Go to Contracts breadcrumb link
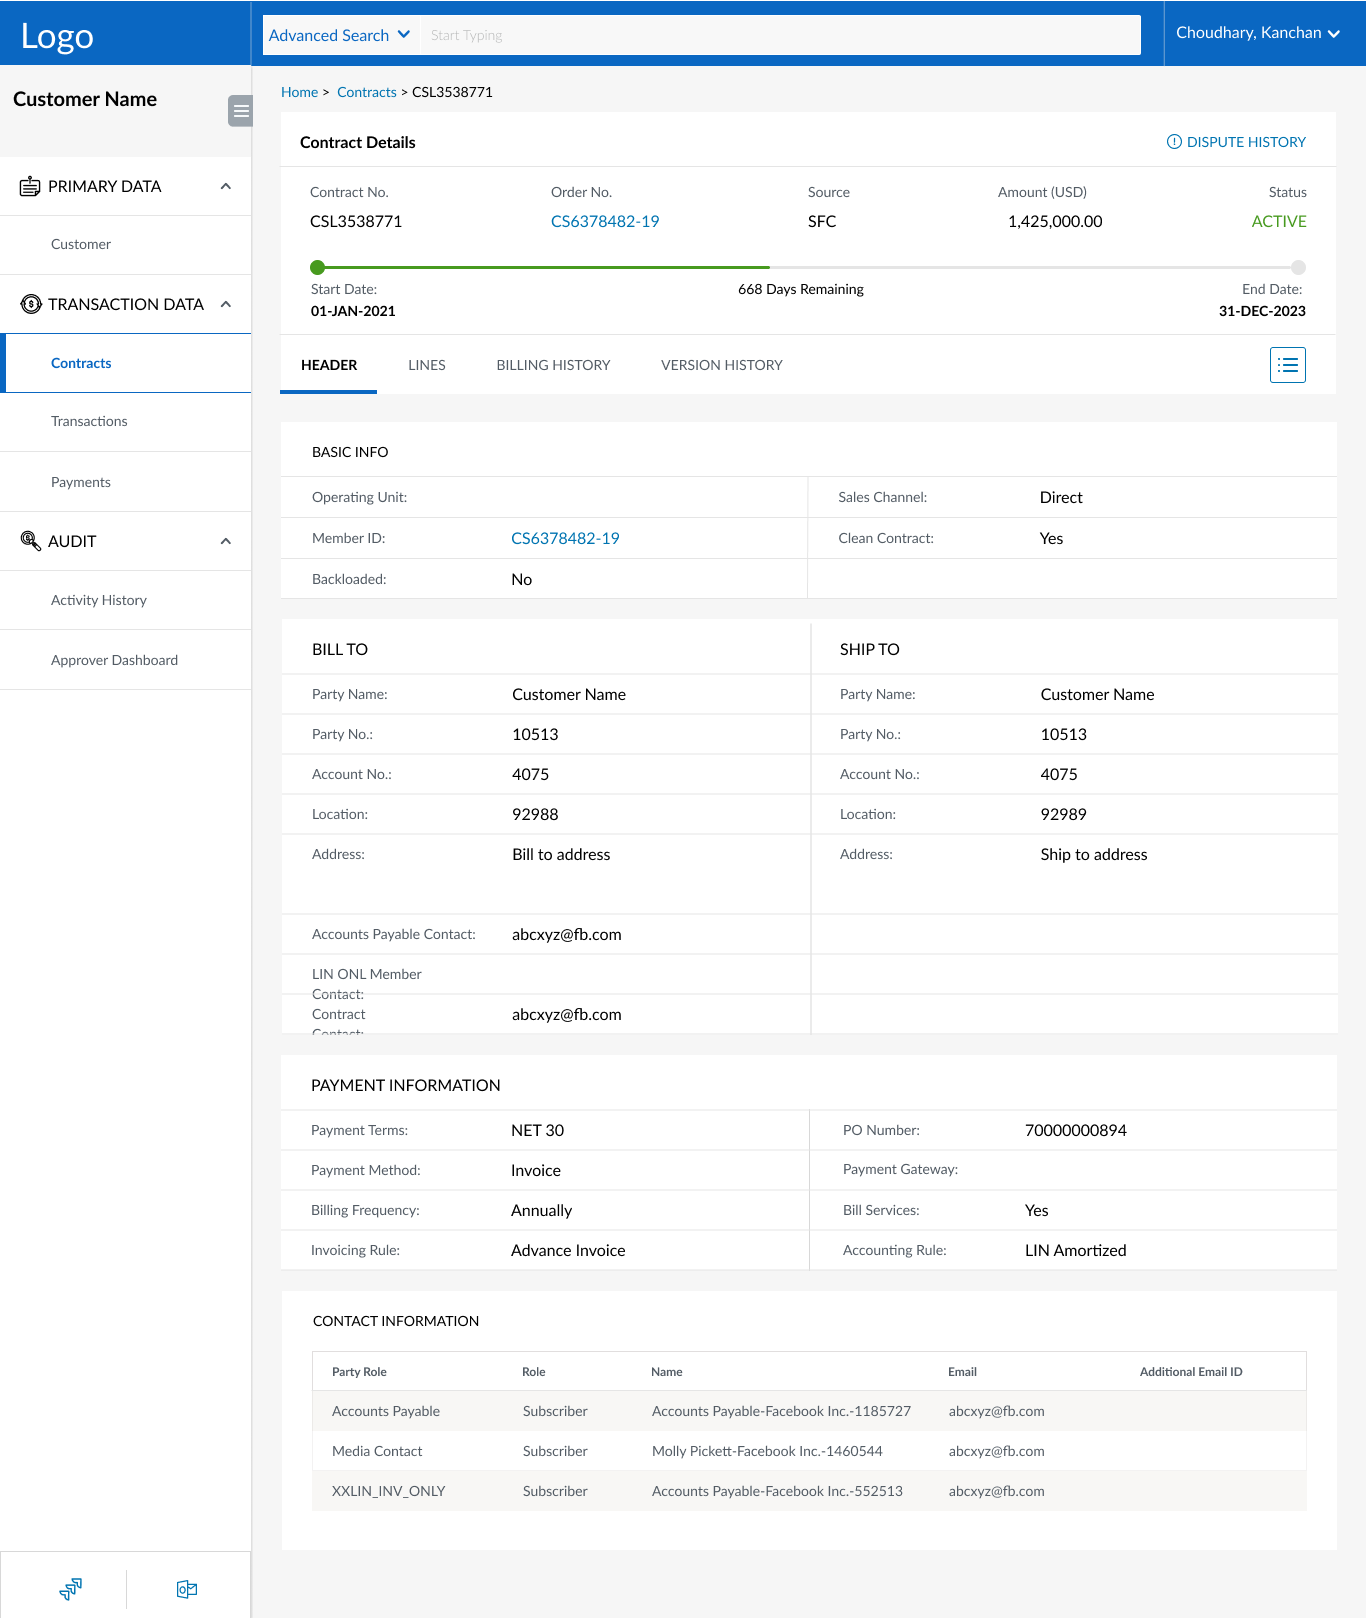The width and height of the screenshot is (1366, 1618). pos(367,92)
